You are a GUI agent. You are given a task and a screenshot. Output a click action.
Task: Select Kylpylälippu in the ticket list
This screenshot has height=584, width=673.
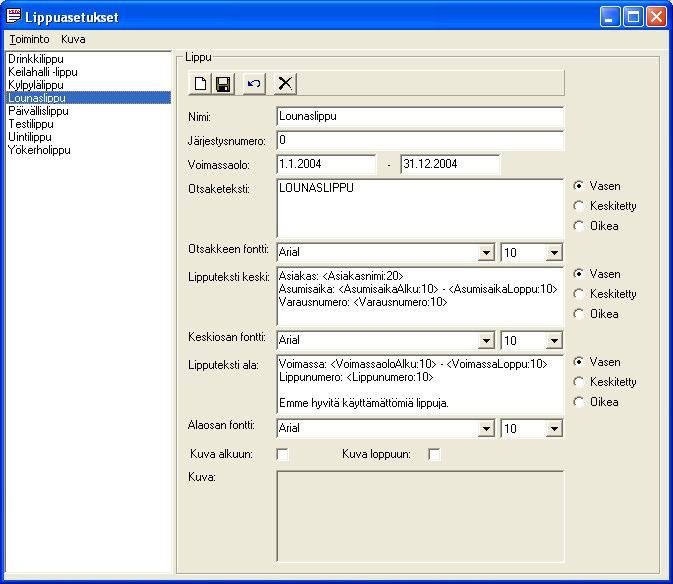pos(88,85)
